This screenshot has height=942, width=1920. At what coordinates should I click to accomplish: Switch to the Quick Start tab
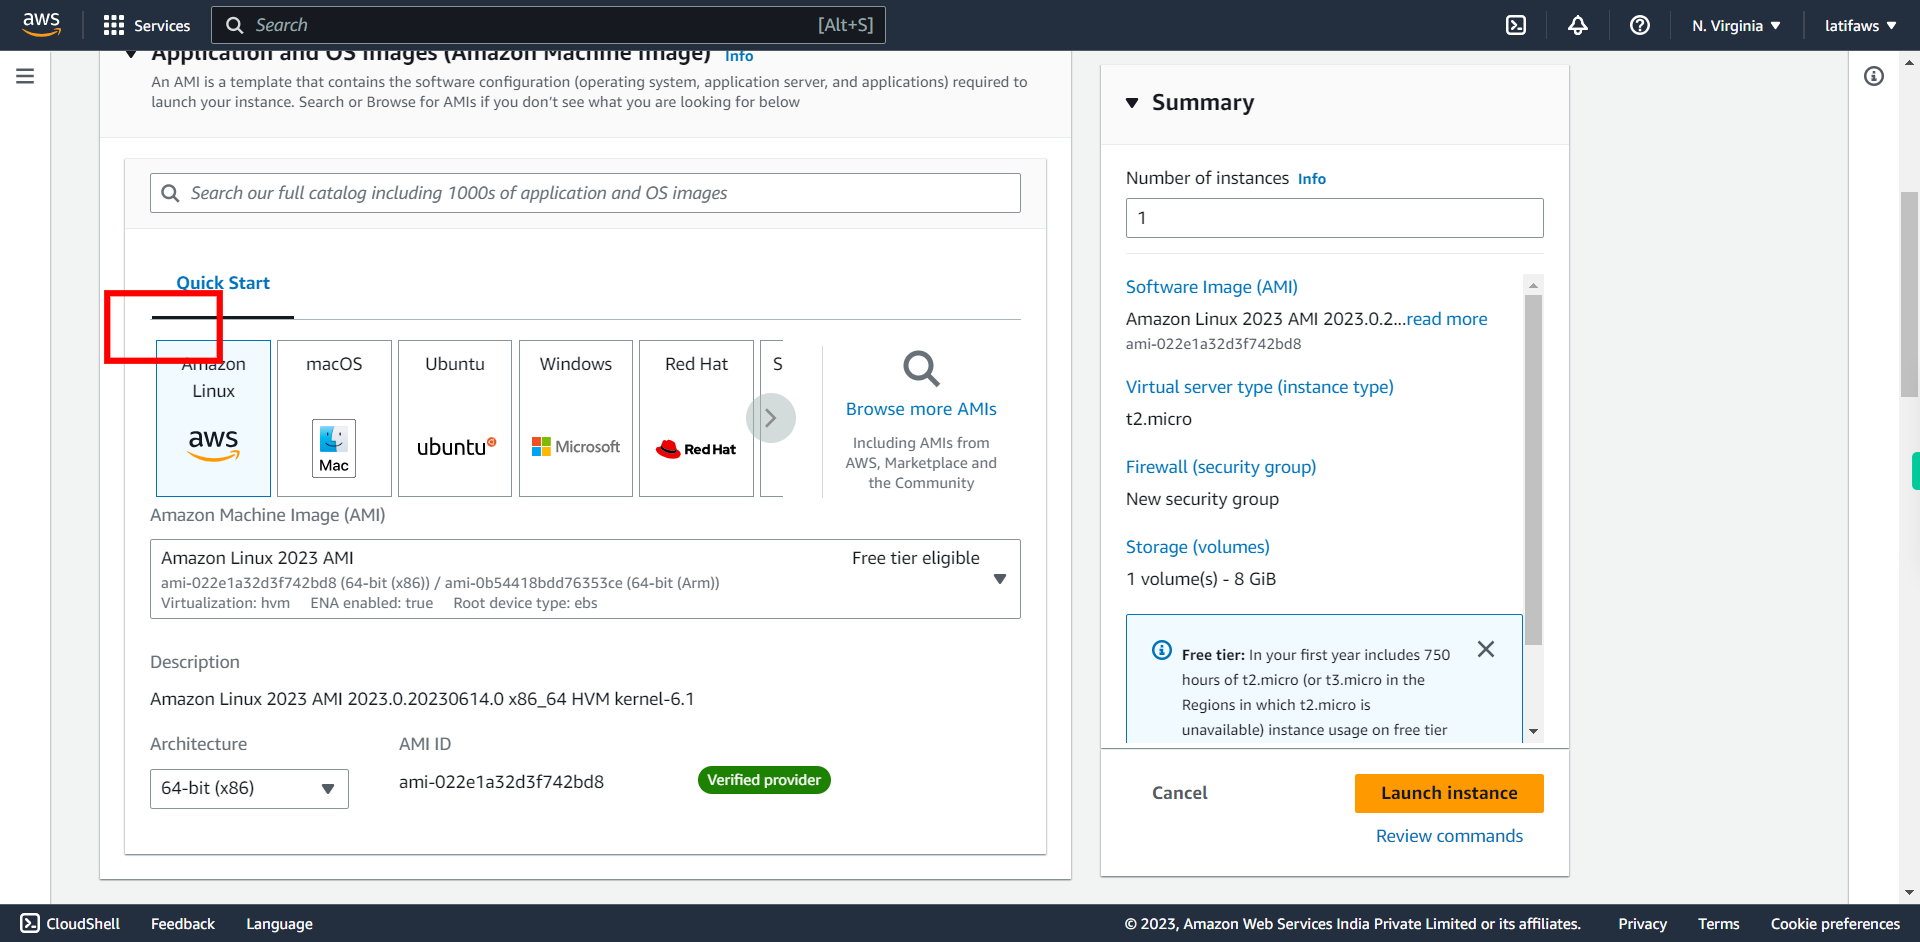tap(223, 283)
